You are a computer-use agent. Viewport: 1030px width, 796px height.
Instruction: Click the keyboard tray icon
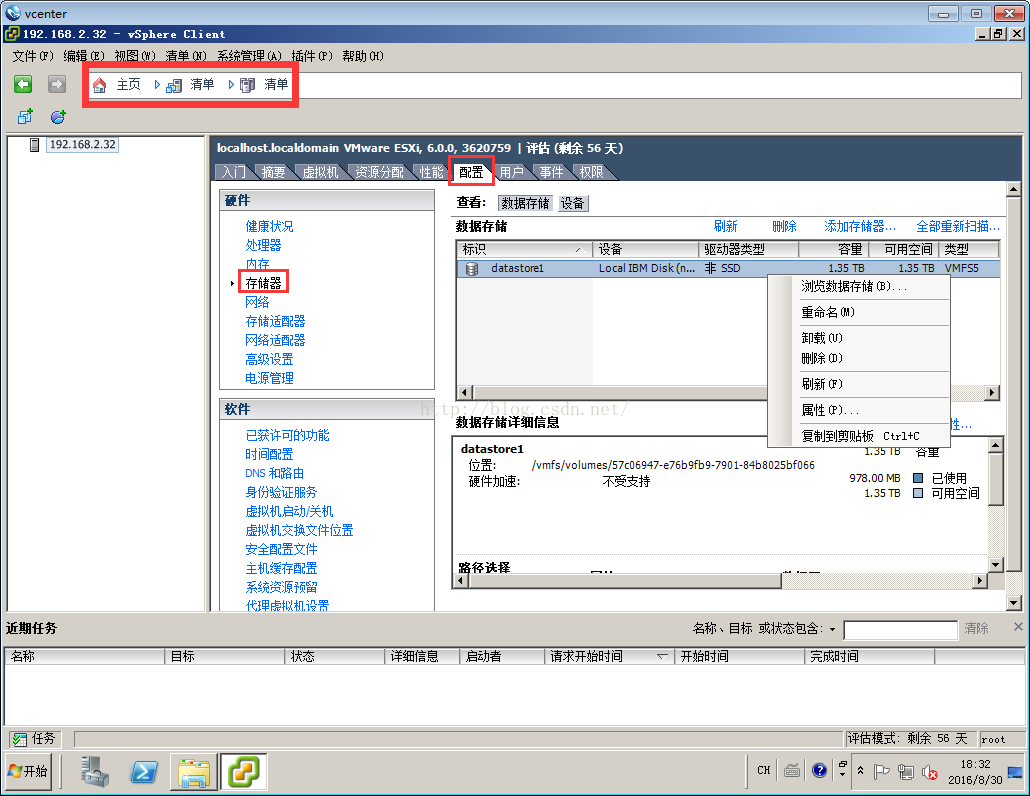(792, 770)
